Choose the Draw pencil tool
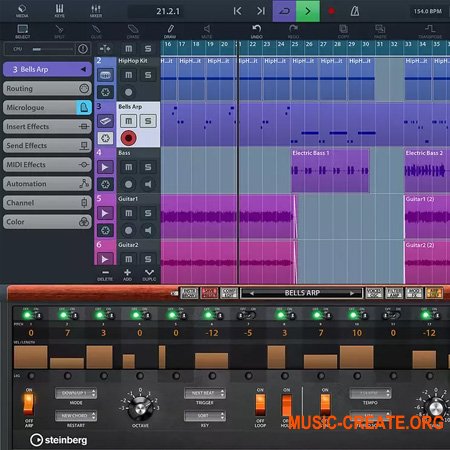 [170, 31]
